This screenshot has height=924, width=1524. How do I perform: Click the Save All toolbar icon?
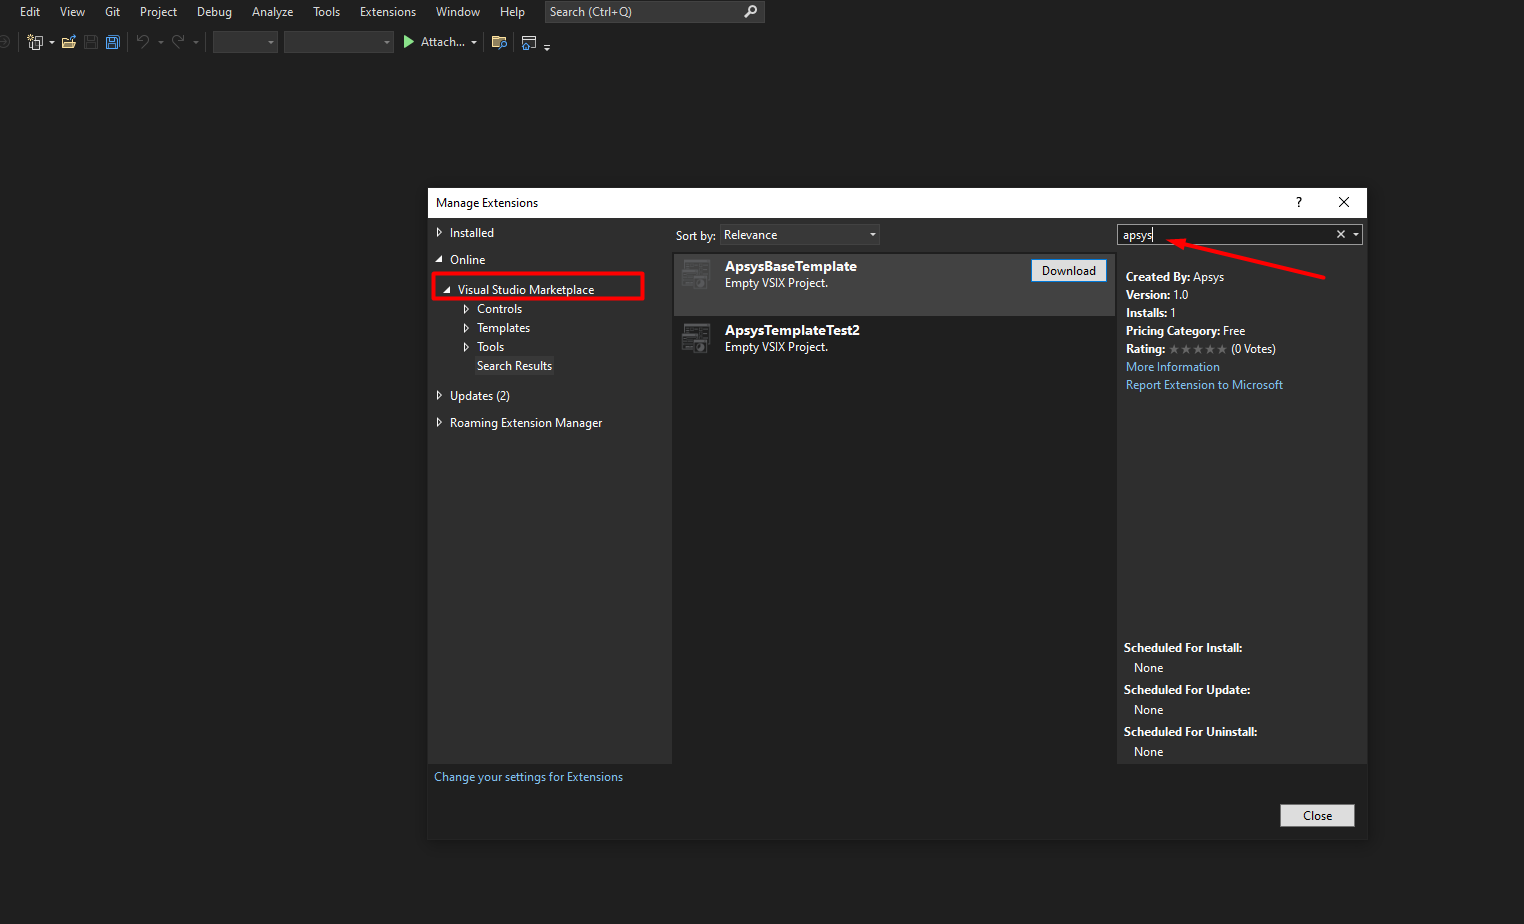pos(112,42)
